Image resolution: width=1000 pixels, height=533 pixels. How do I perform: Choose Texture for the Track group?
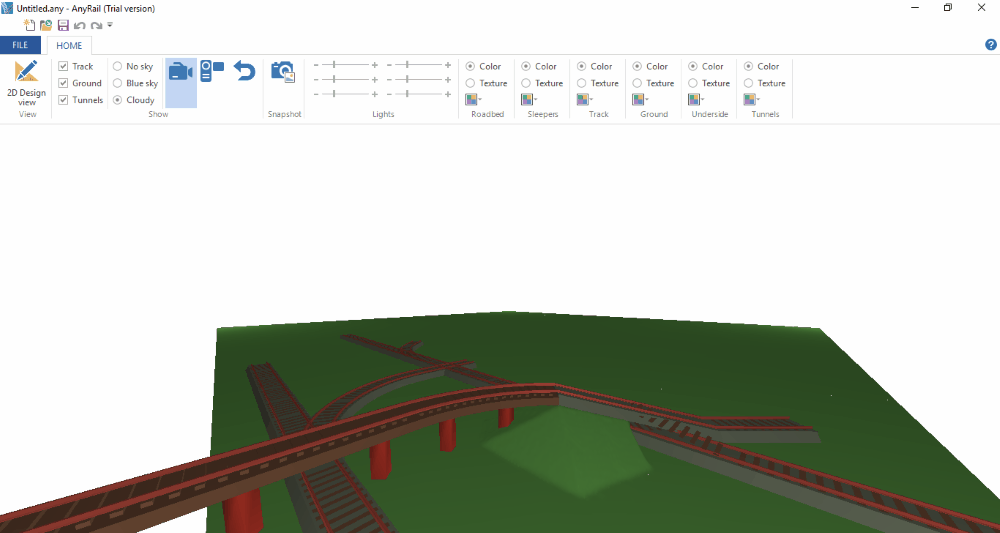coord(582,83)
